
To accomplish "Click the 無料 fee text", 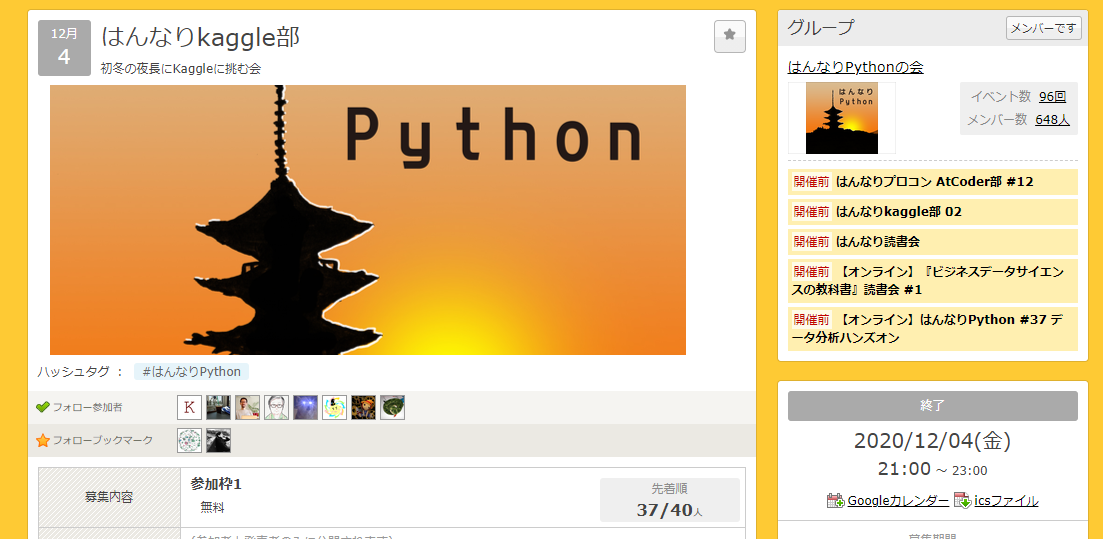I will click(x=212, y=507).
